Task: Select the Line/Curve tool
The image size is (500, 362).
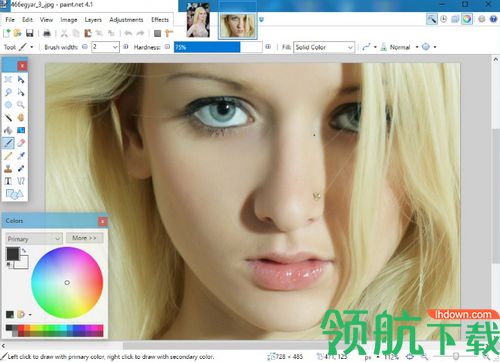Action: click(x=21, y=181)
